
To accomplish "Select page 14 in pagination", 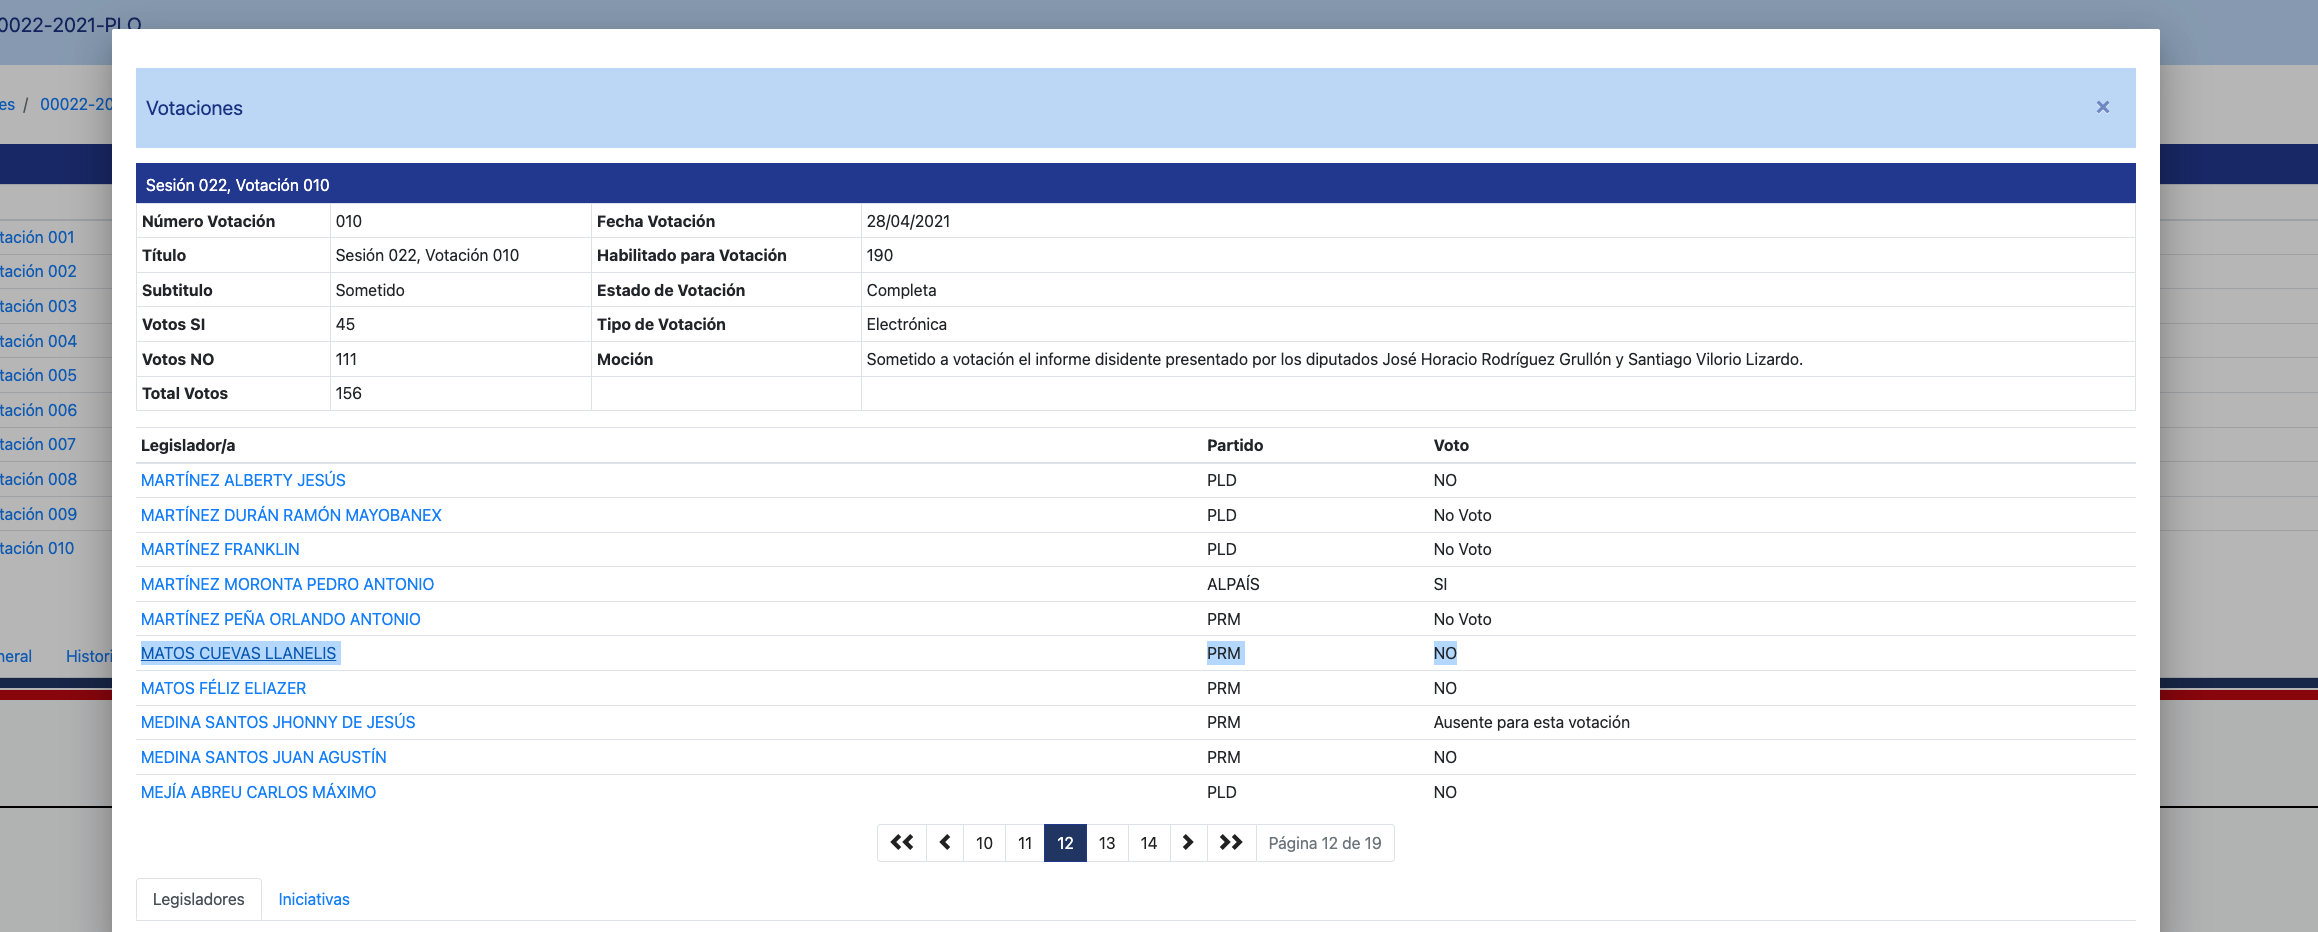I will 1149,843.
